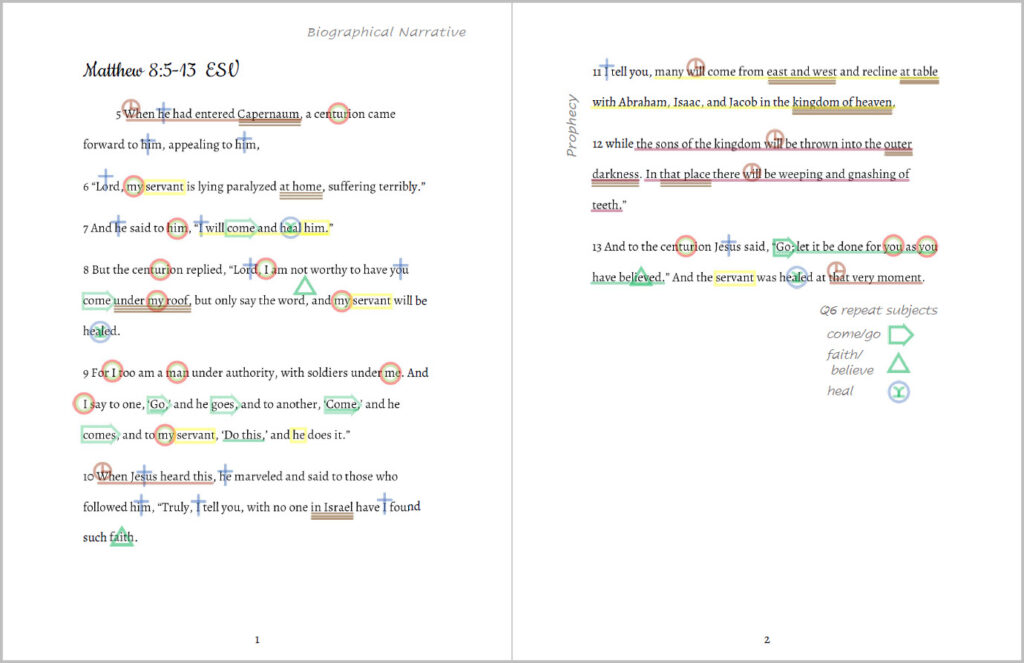Click the green triangle in the faith/believe legend

tap(898, 364)
